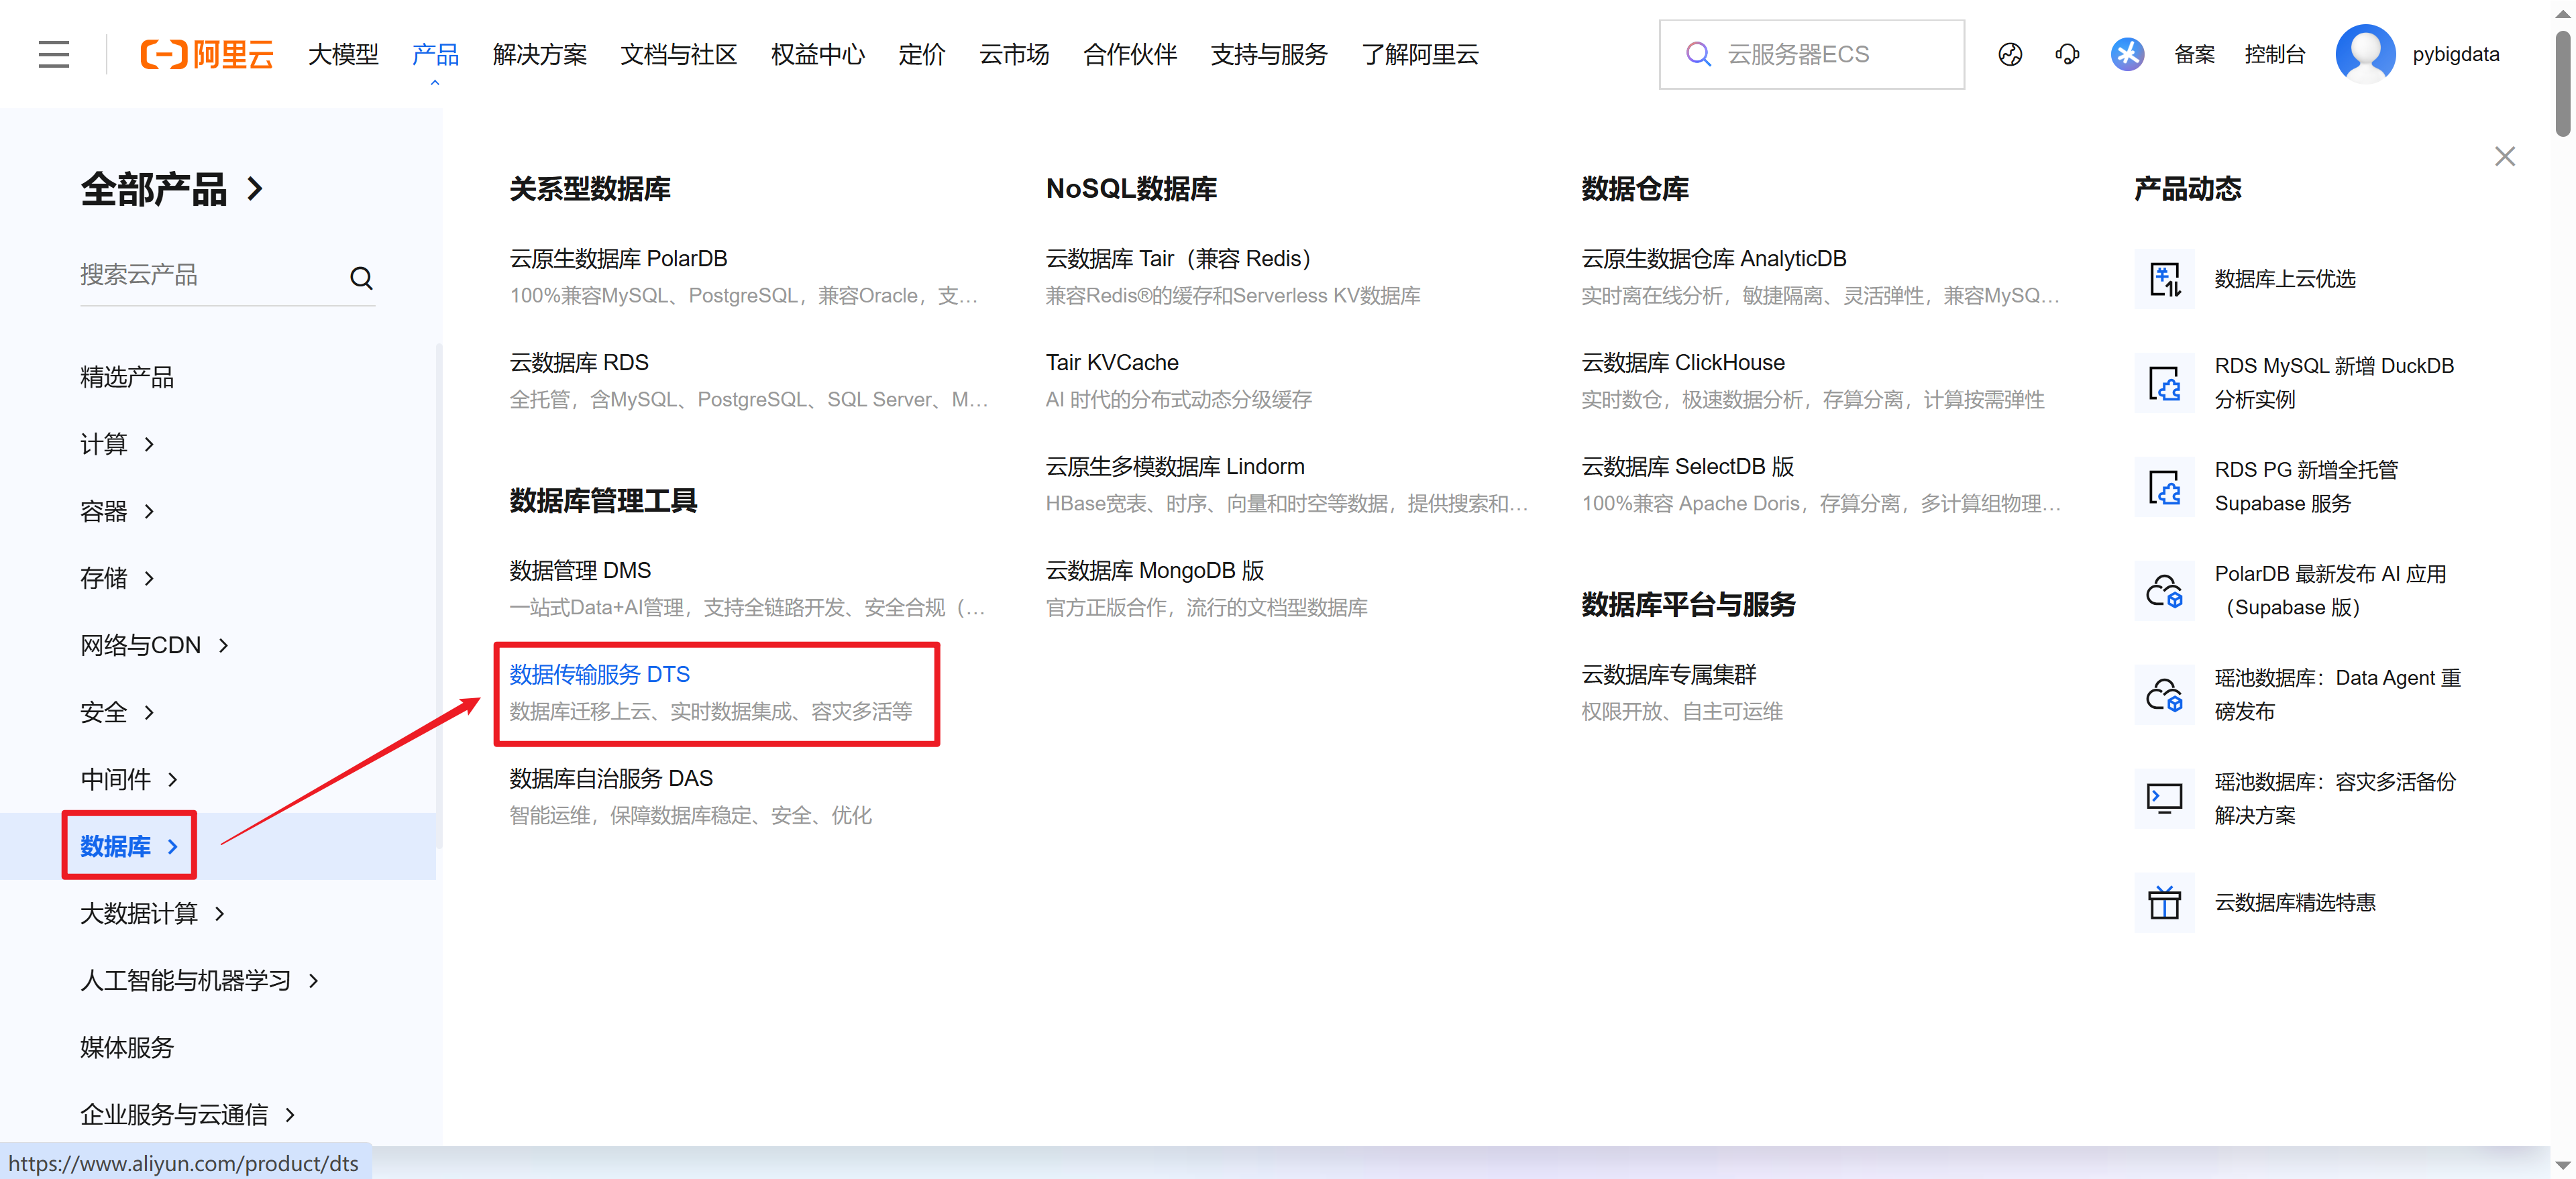
Task: Expand the 计算 category
Action: [x=117, y=444]
